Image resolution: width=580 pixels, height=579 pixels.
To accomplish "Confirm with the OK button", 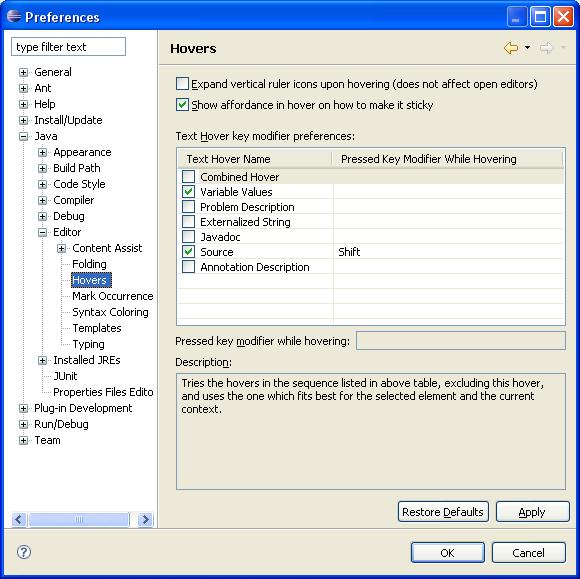I will click(448, 553).
